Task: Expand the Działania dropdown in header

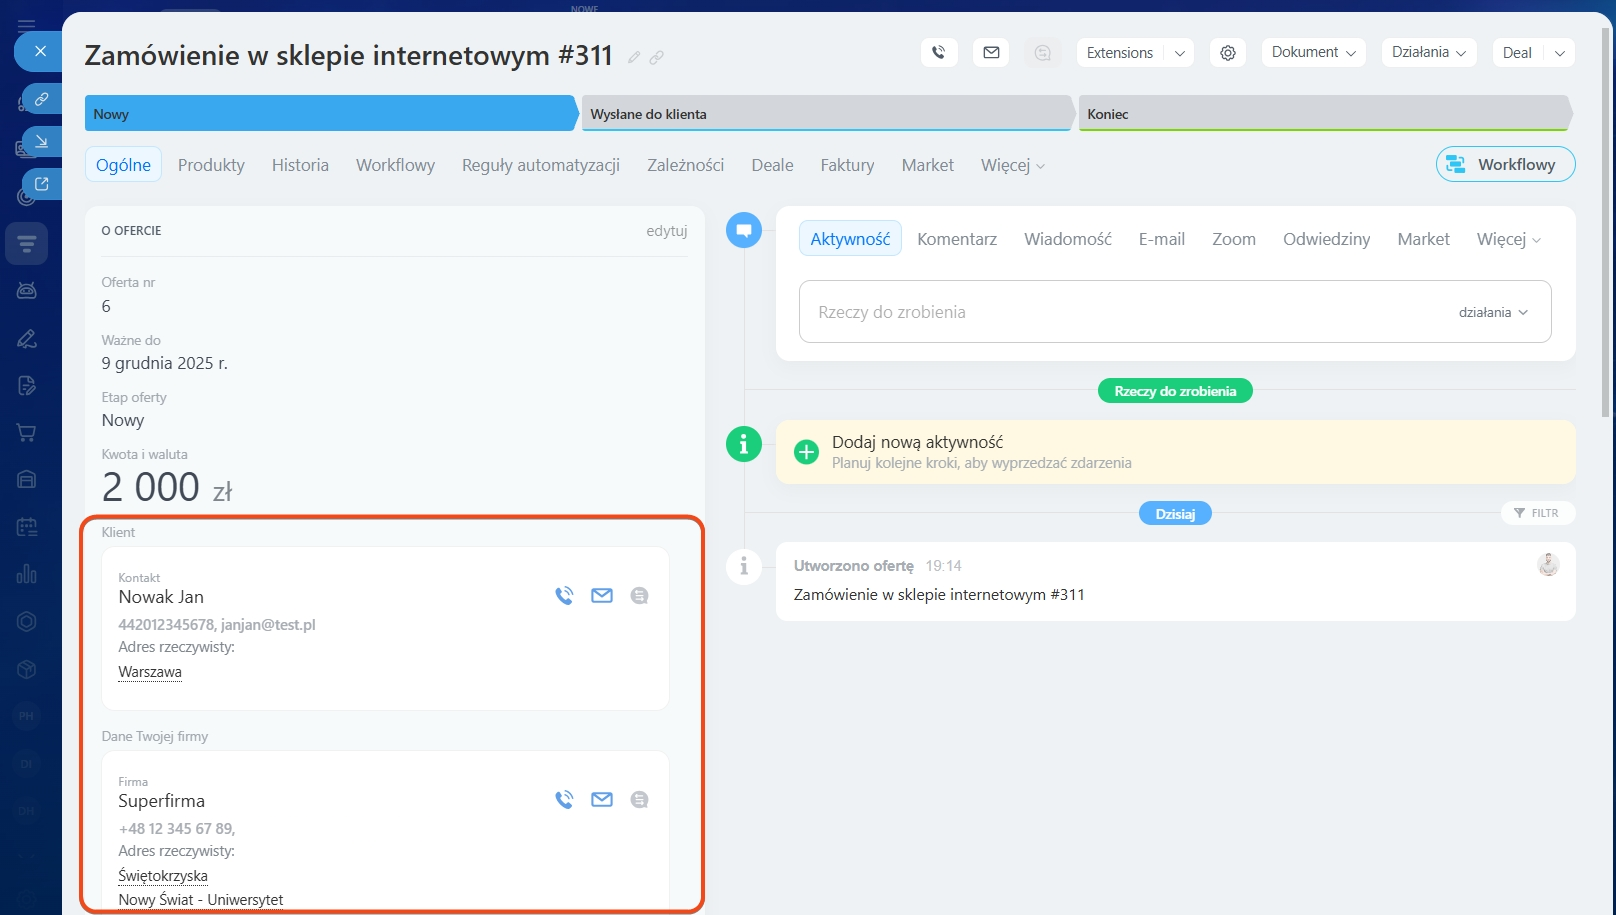Action: 1428,53
